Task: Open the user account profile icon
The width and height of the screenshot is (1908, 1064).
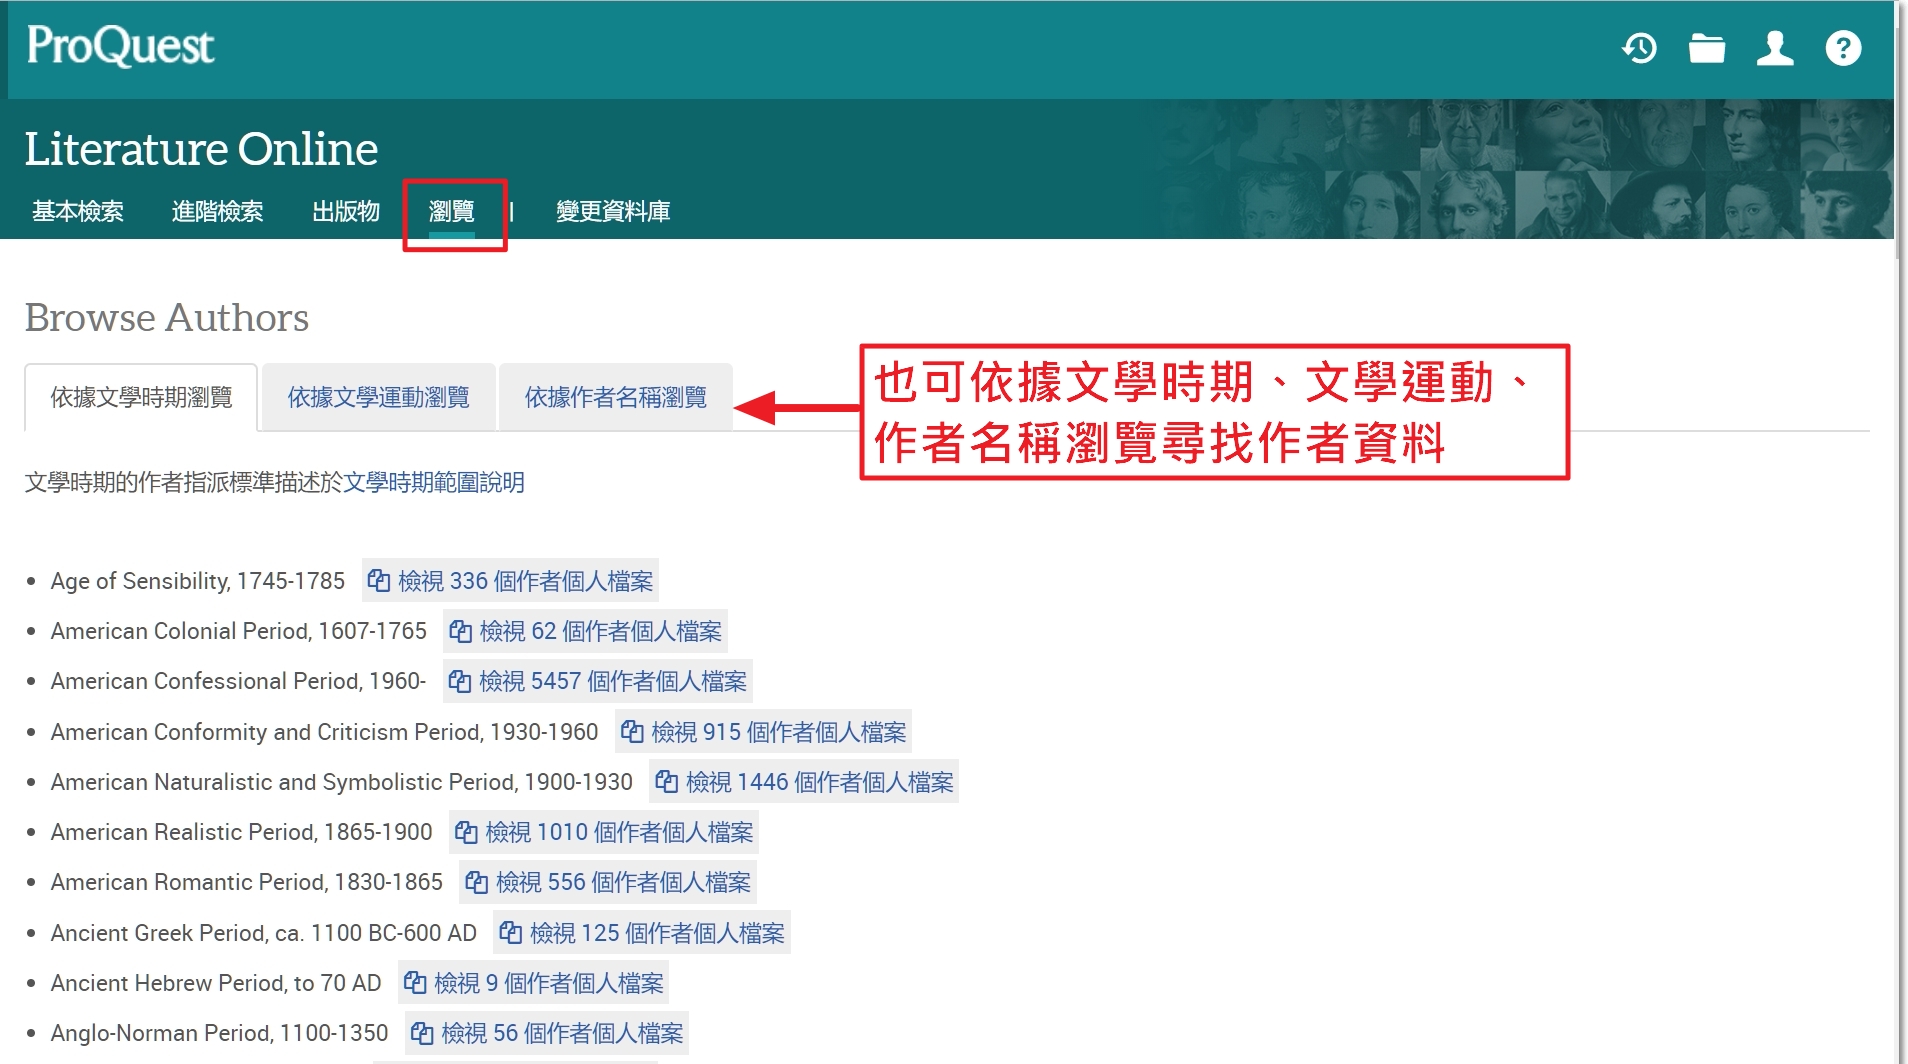Action: coord(1775,48)
